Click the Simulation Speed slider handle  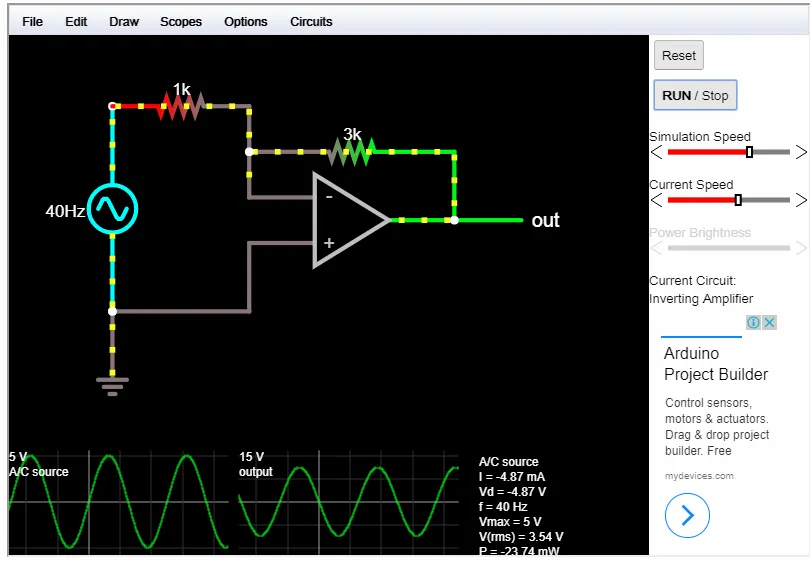(x=750, y=152)
